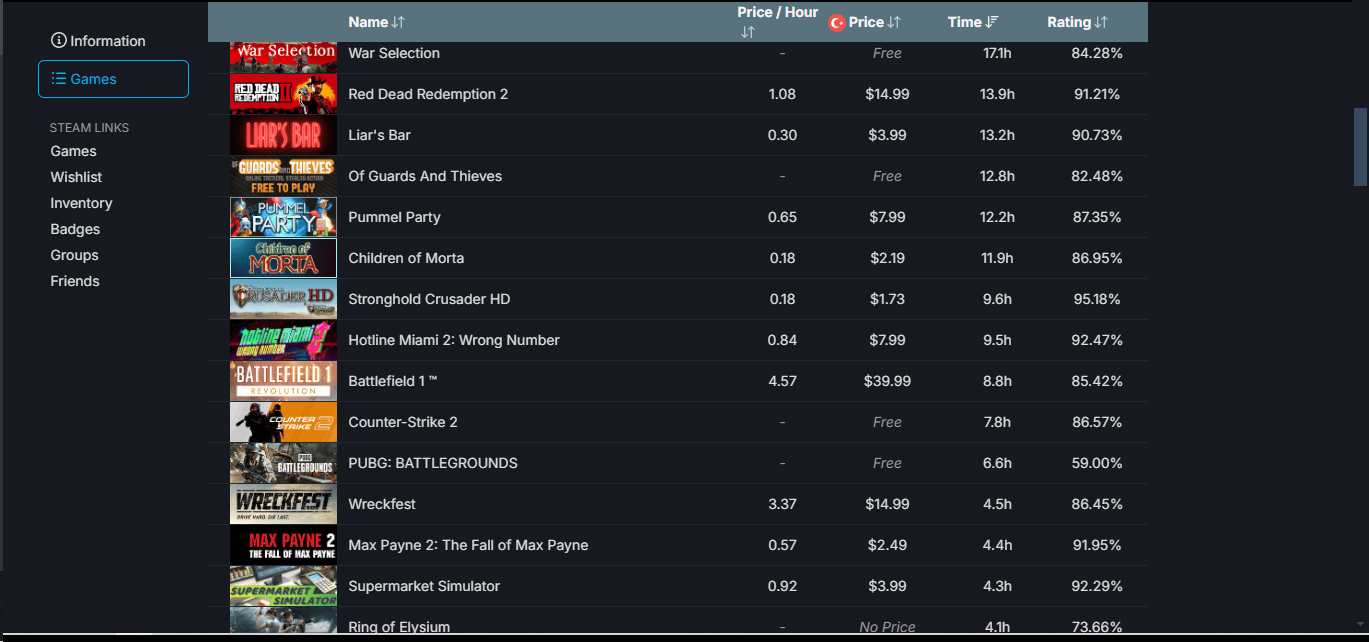This screenshot has height=642, width=1369.
Task: Click the Information circle icon in sidebar
Action: [59, 41]
